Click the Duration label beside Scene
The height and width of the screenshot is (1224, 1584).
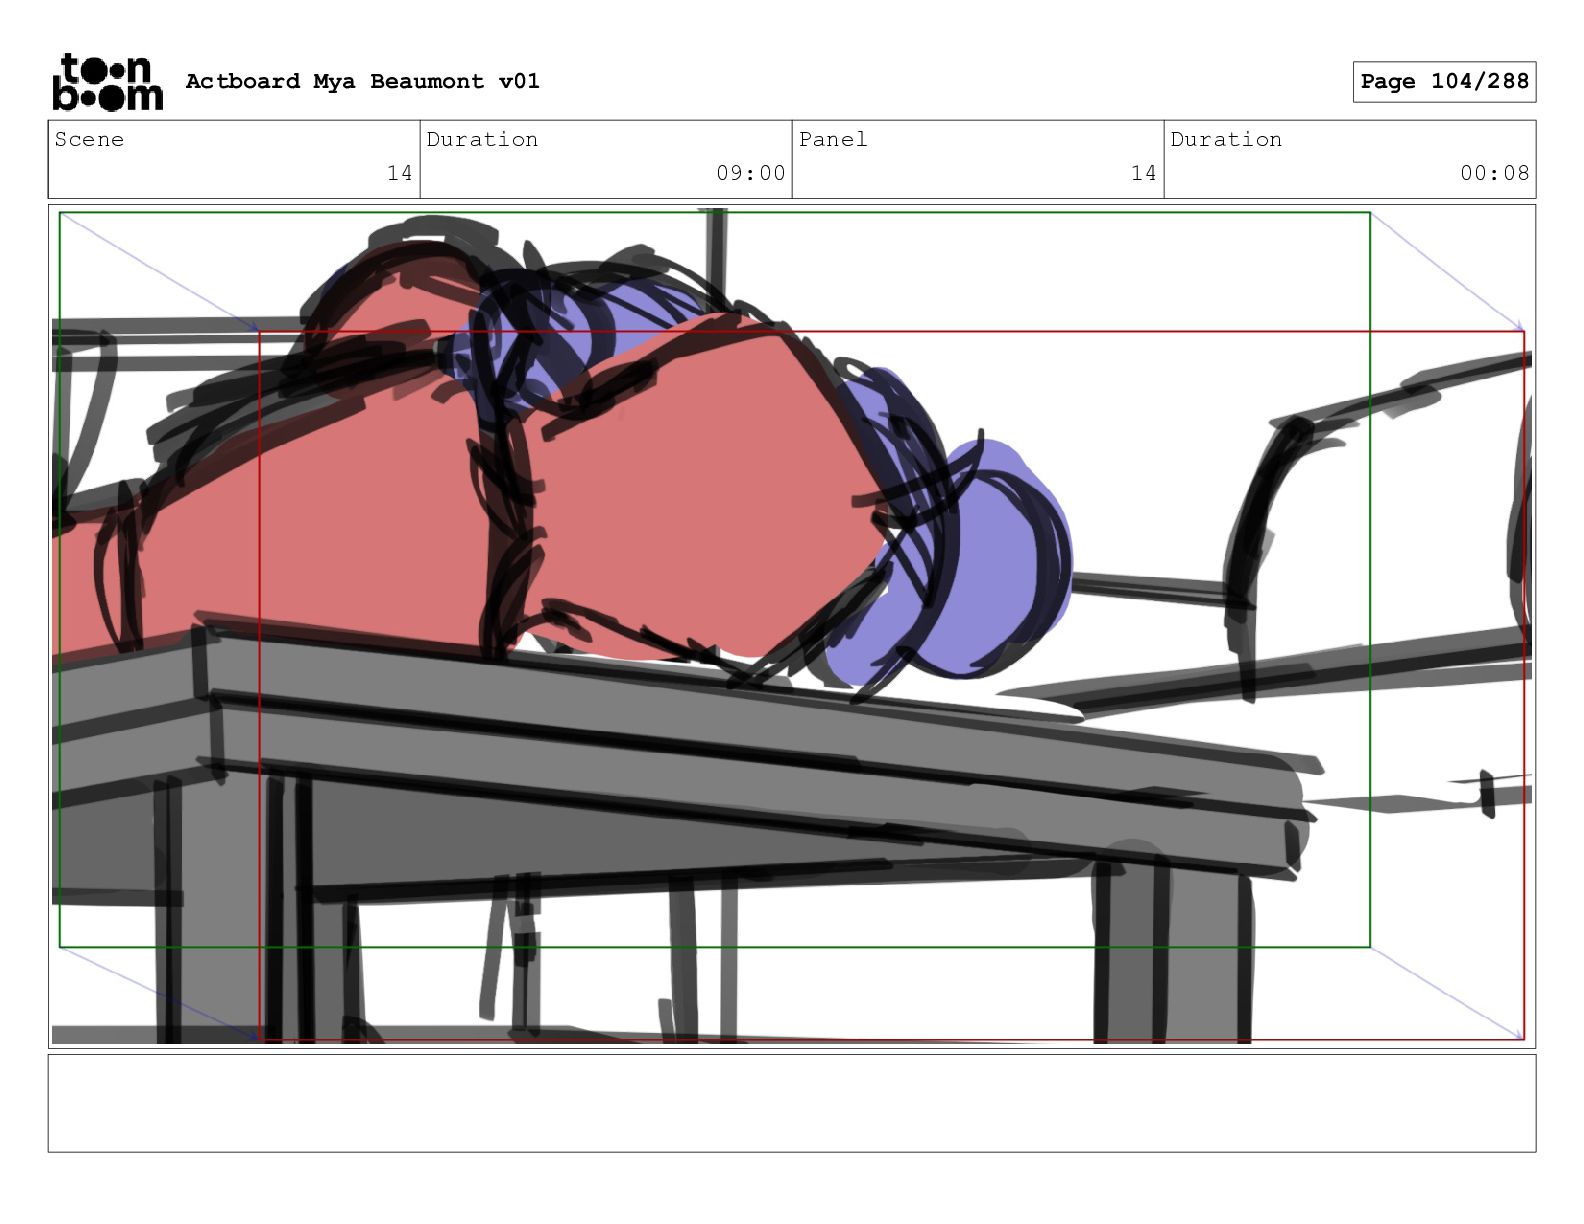(x=482, y=139)
